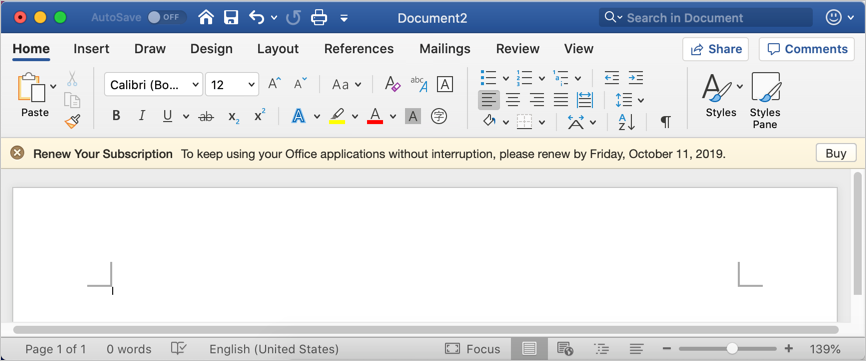
Task: Cut selection with scissors icon
Action: pyautogui.click(x=72, y=79)
